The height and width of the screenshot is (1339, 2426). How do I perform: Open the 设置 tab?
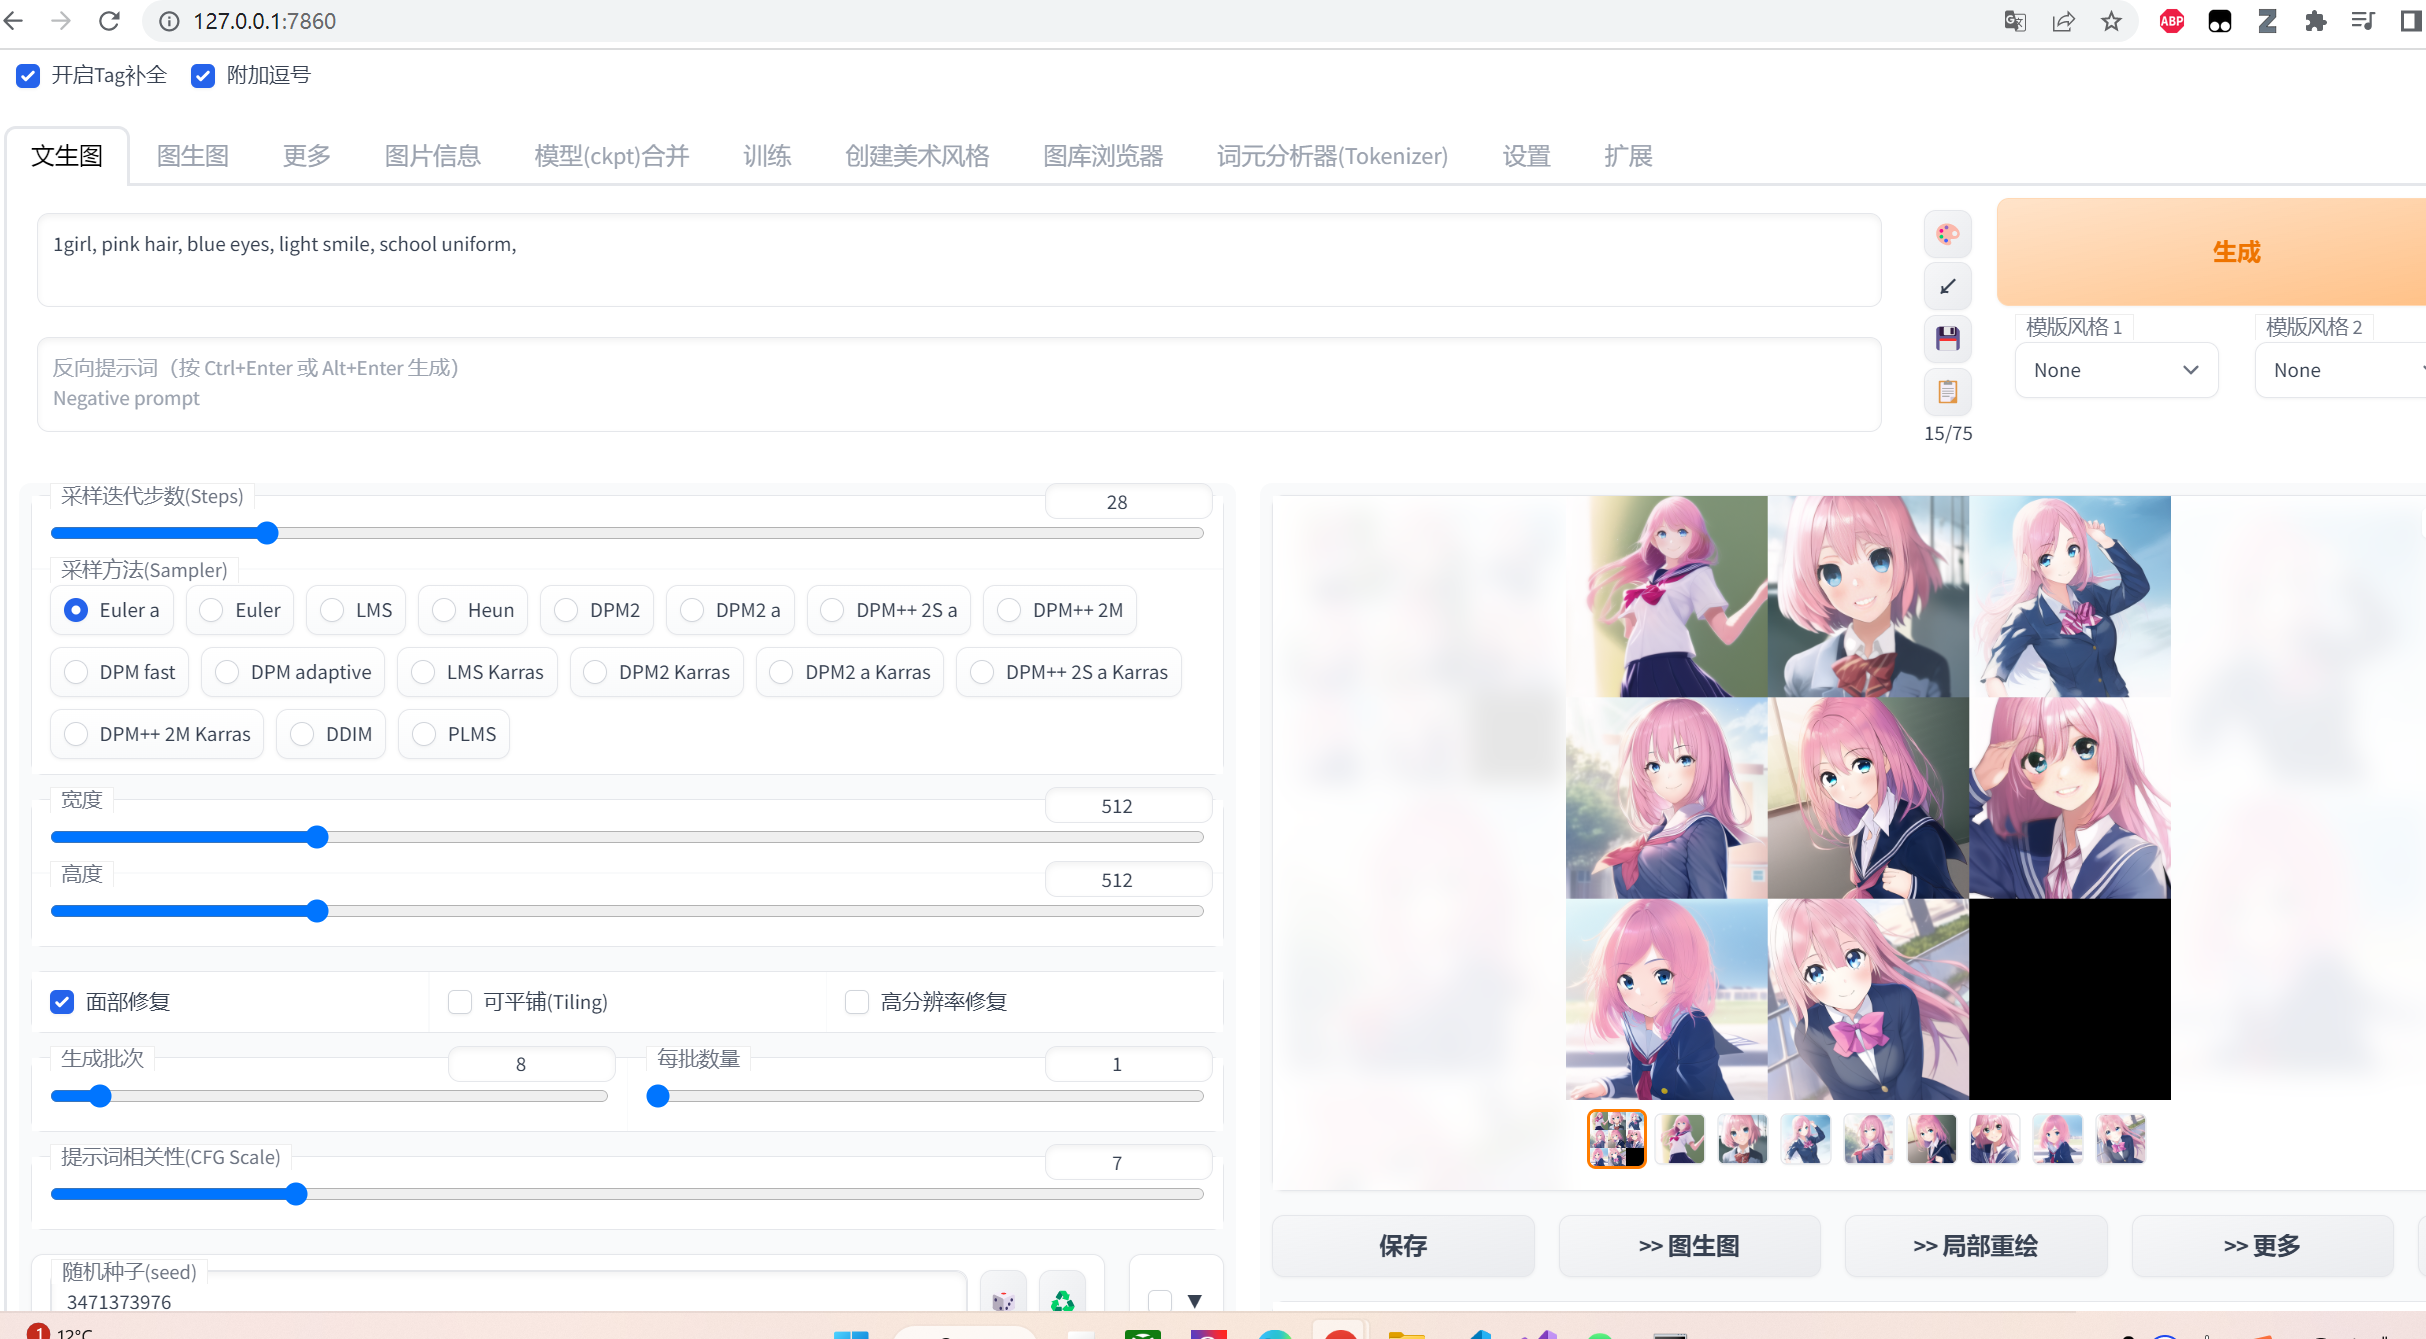pos(1526,156)
